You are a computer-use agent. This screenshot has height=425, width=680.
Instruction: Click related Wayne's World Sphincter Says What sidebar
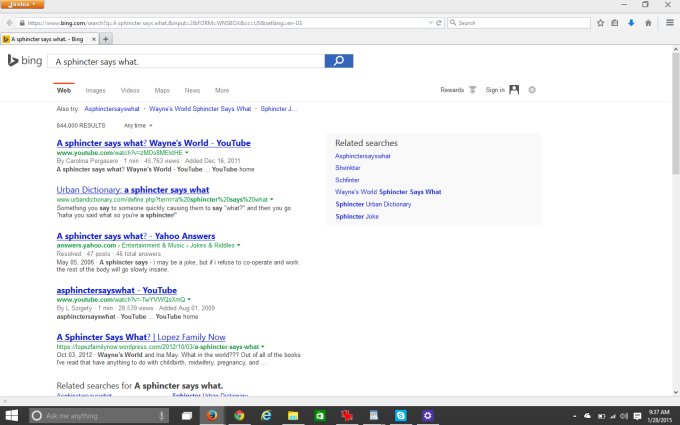point(388,192)
